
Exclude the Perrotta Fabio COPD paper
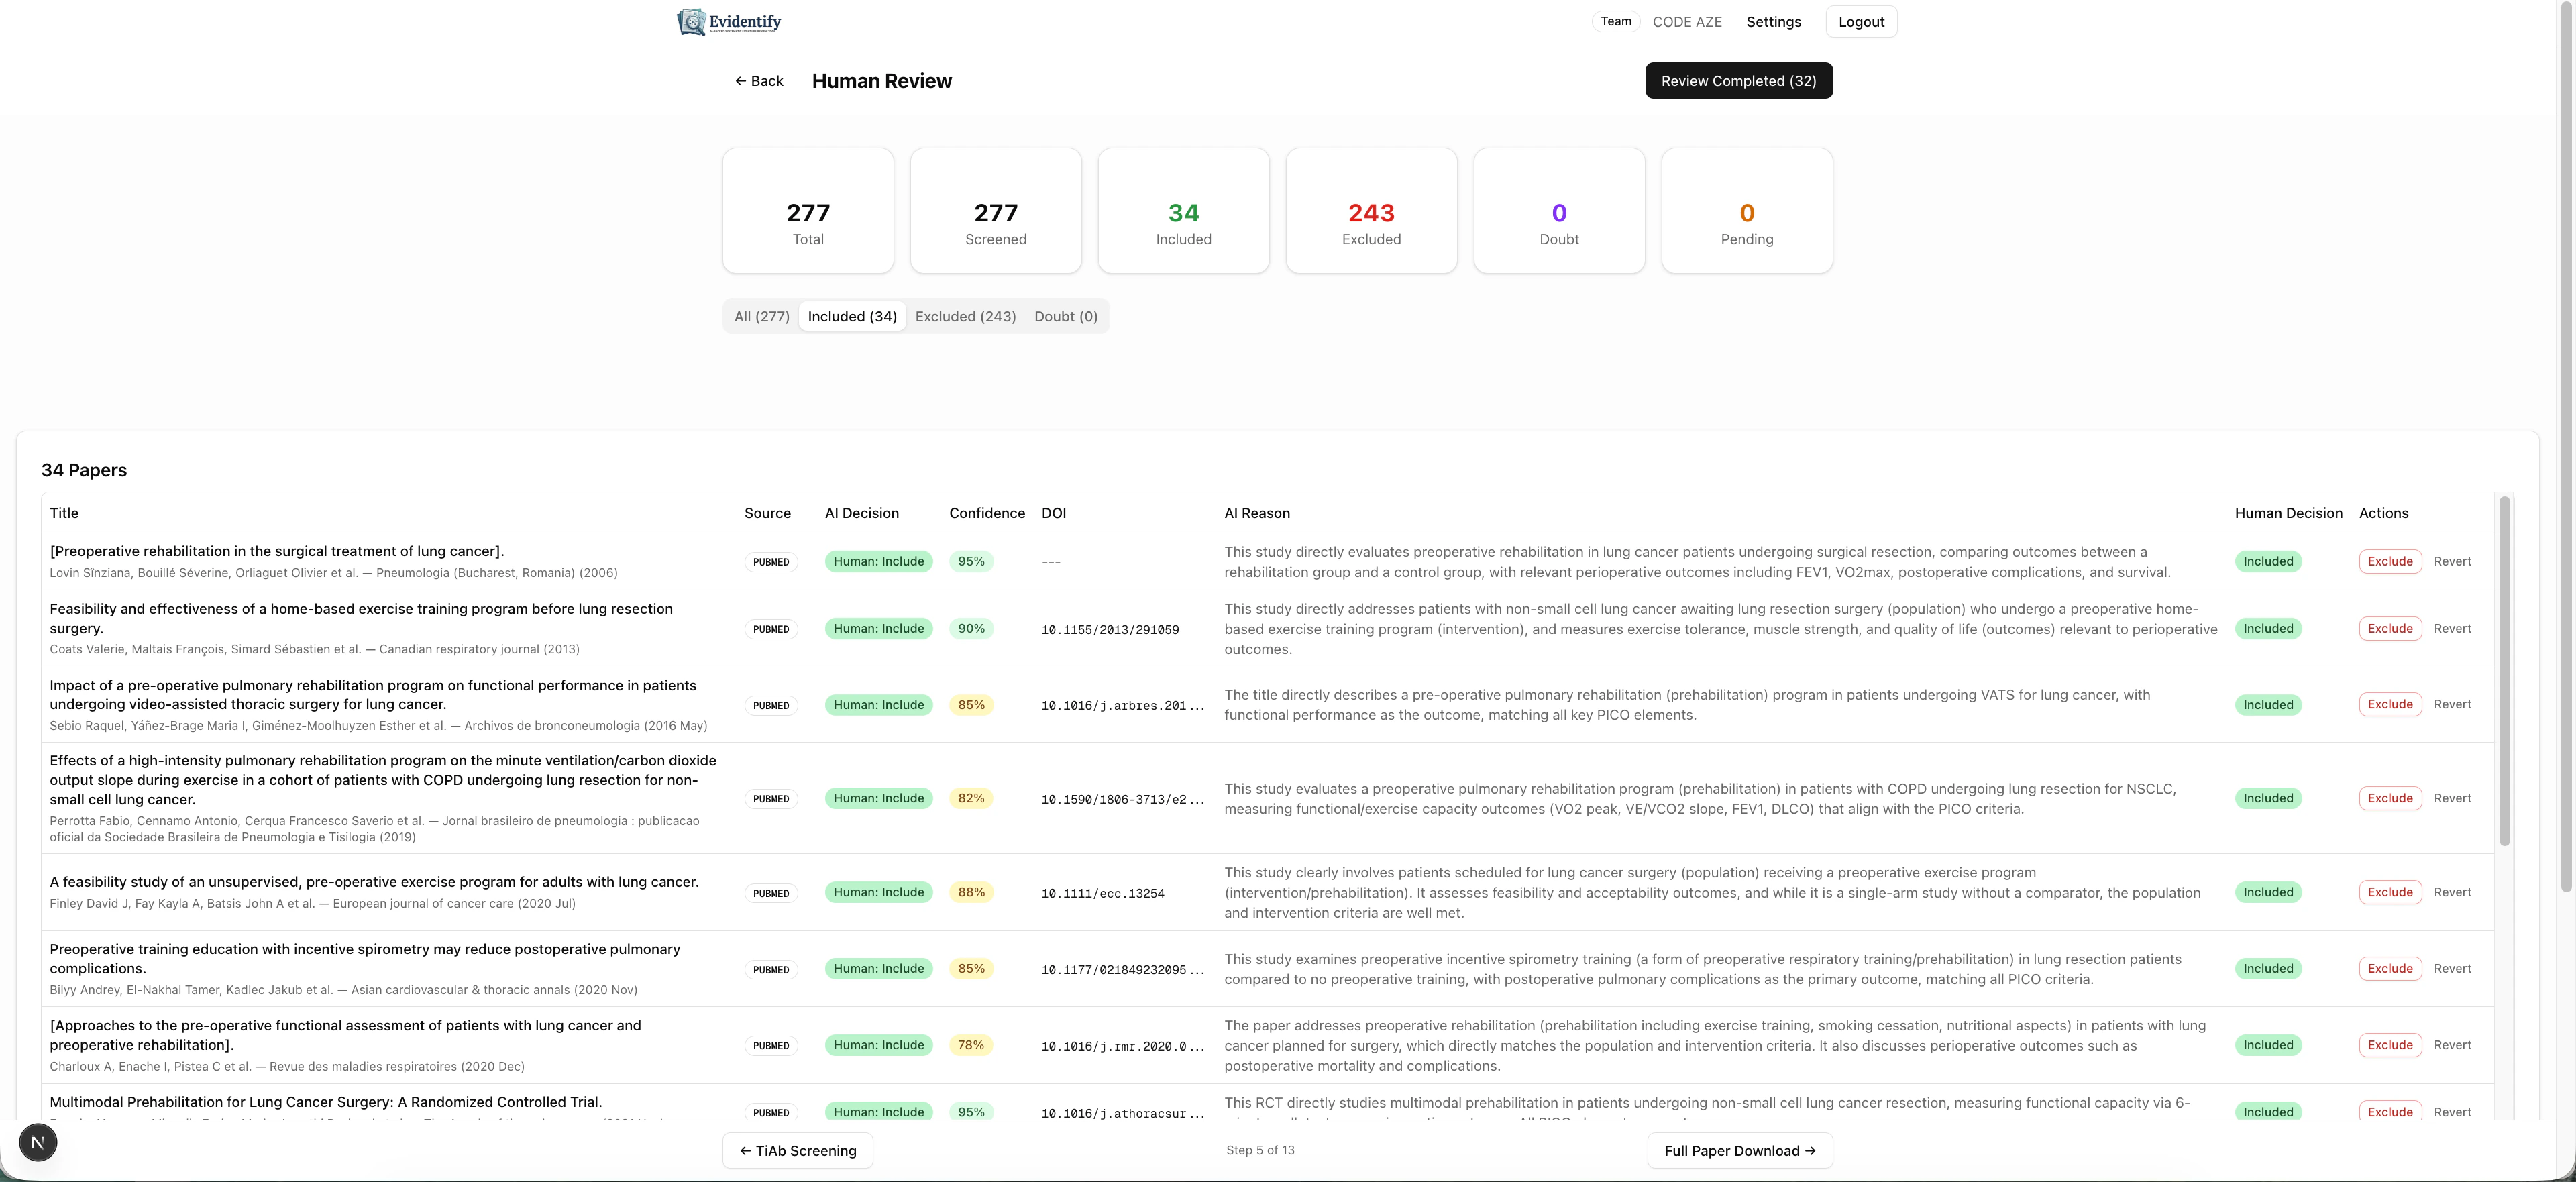tap(2390, 798)
